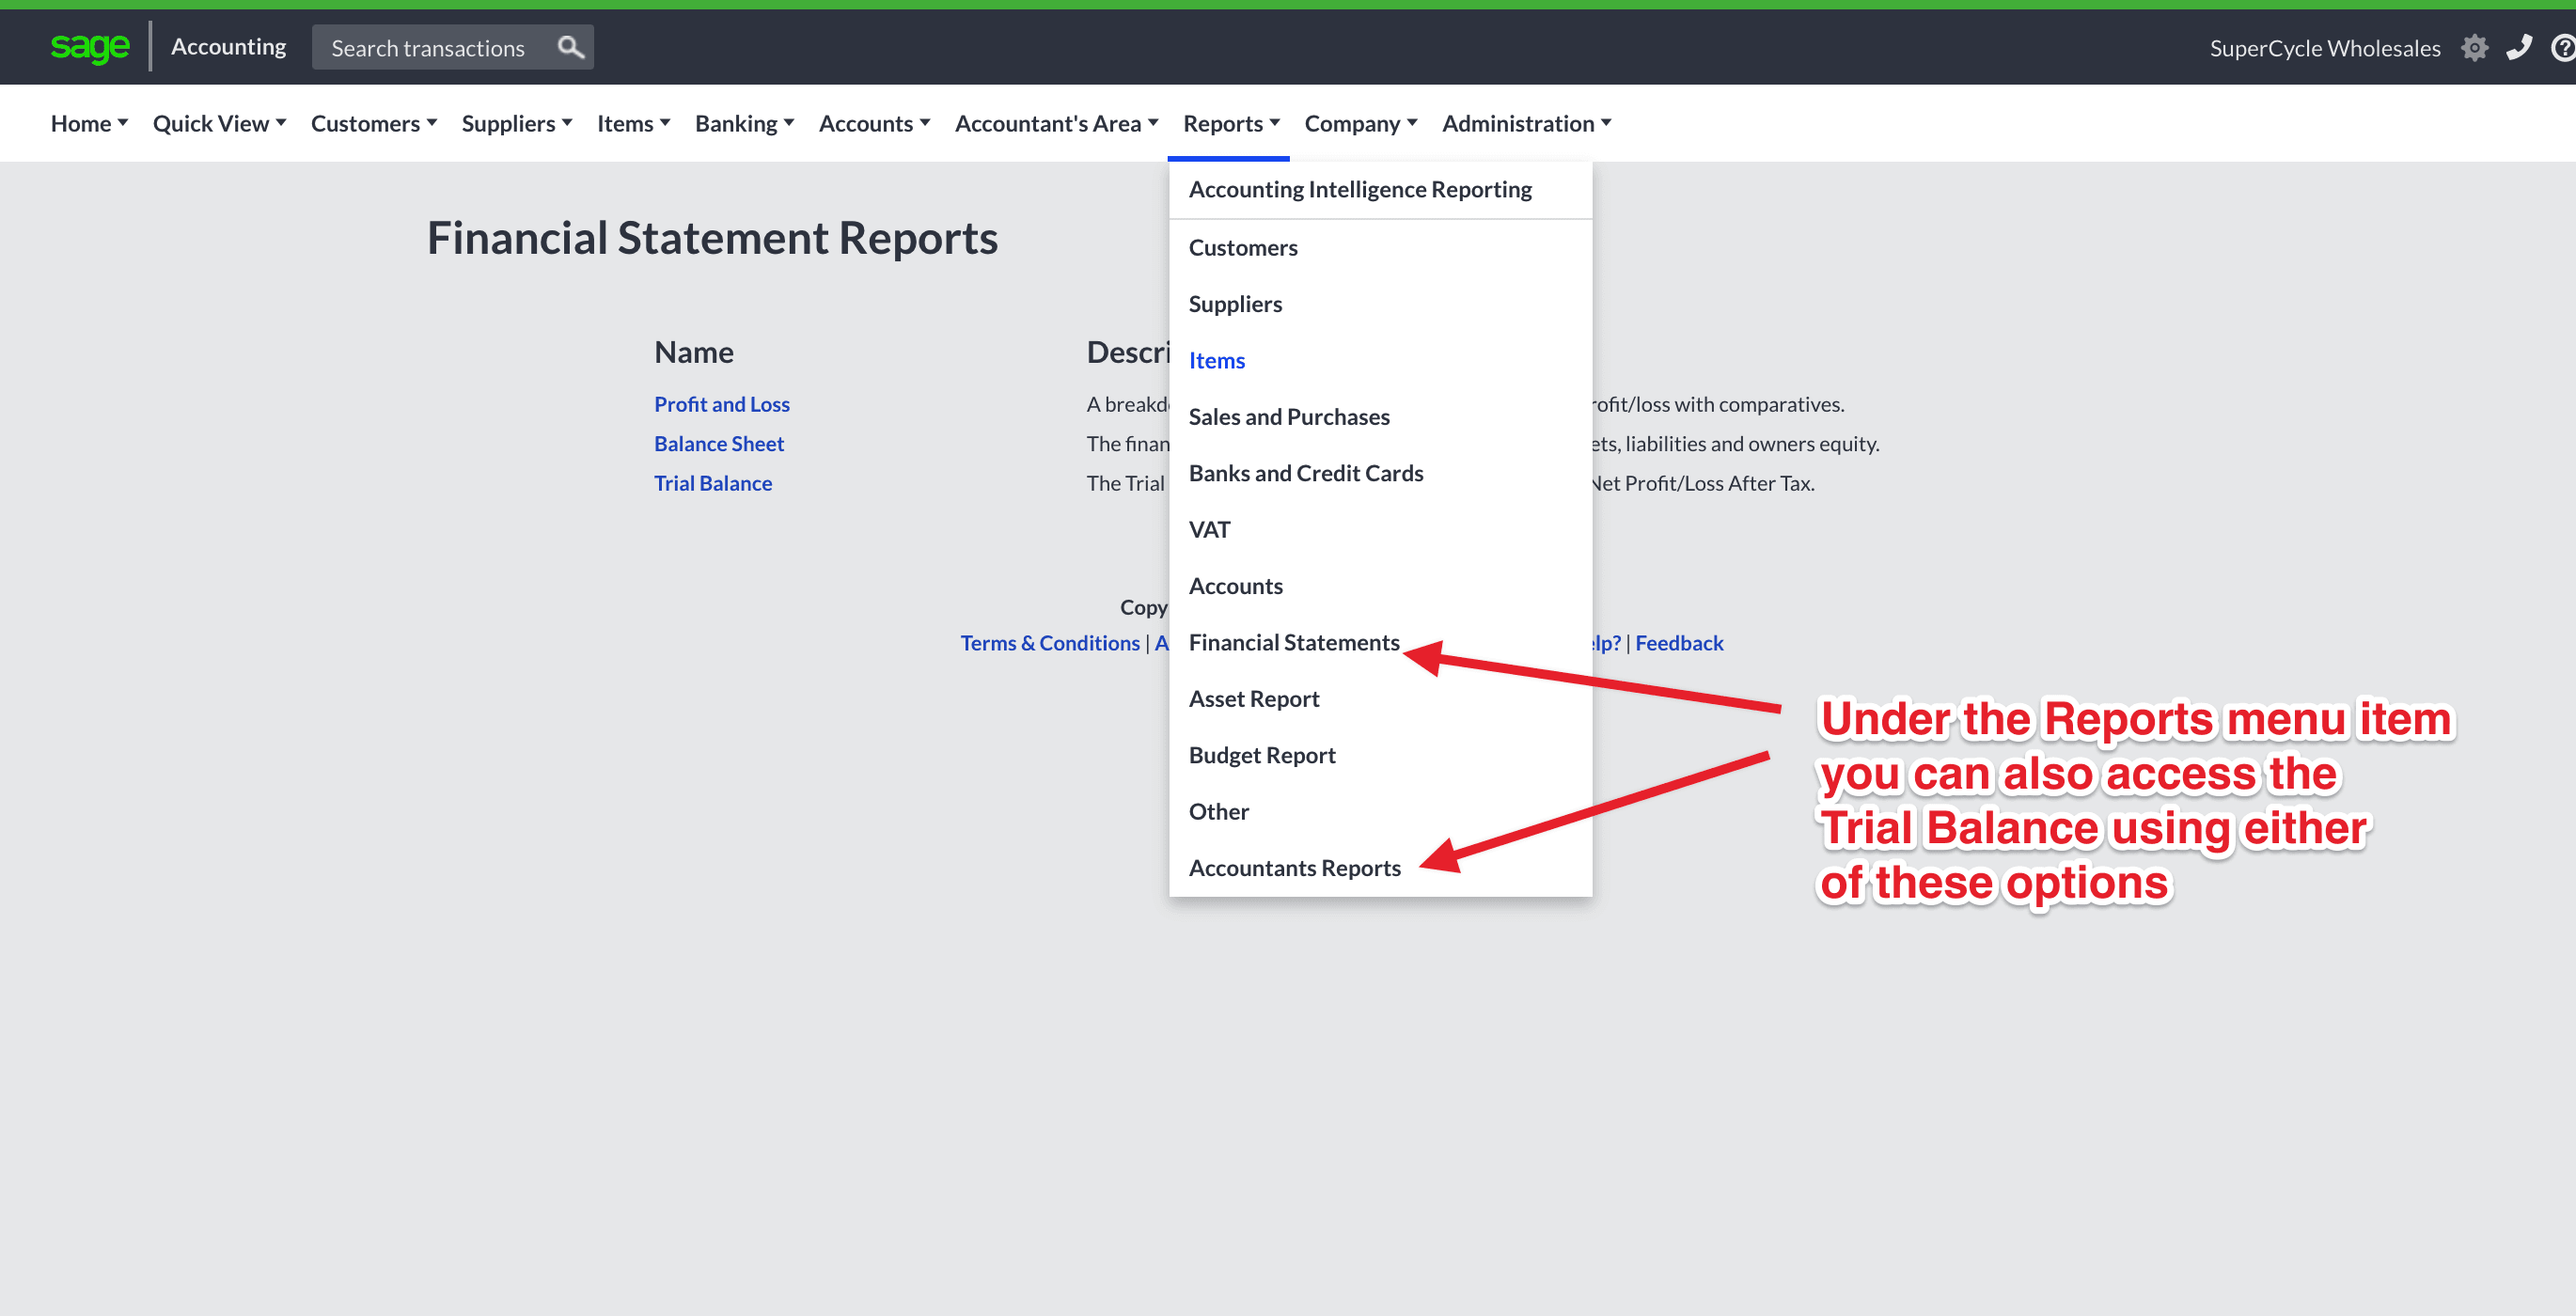Expand the Home dropdown menu

pyautogui.click(x=89, y=123)
